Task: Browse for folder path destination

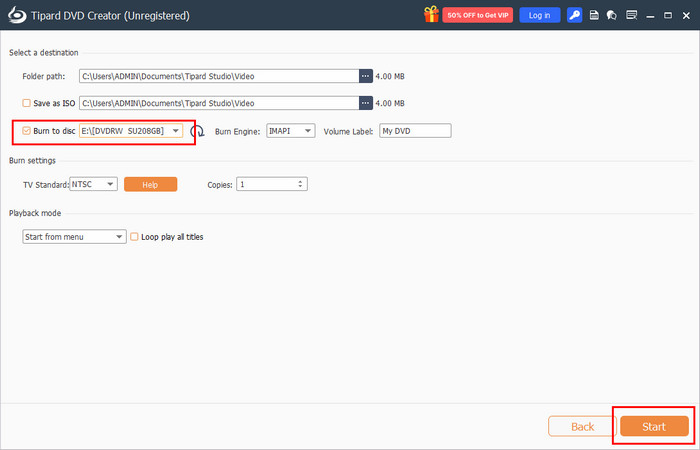Action: pyautogui.click(x=366, y=75)
